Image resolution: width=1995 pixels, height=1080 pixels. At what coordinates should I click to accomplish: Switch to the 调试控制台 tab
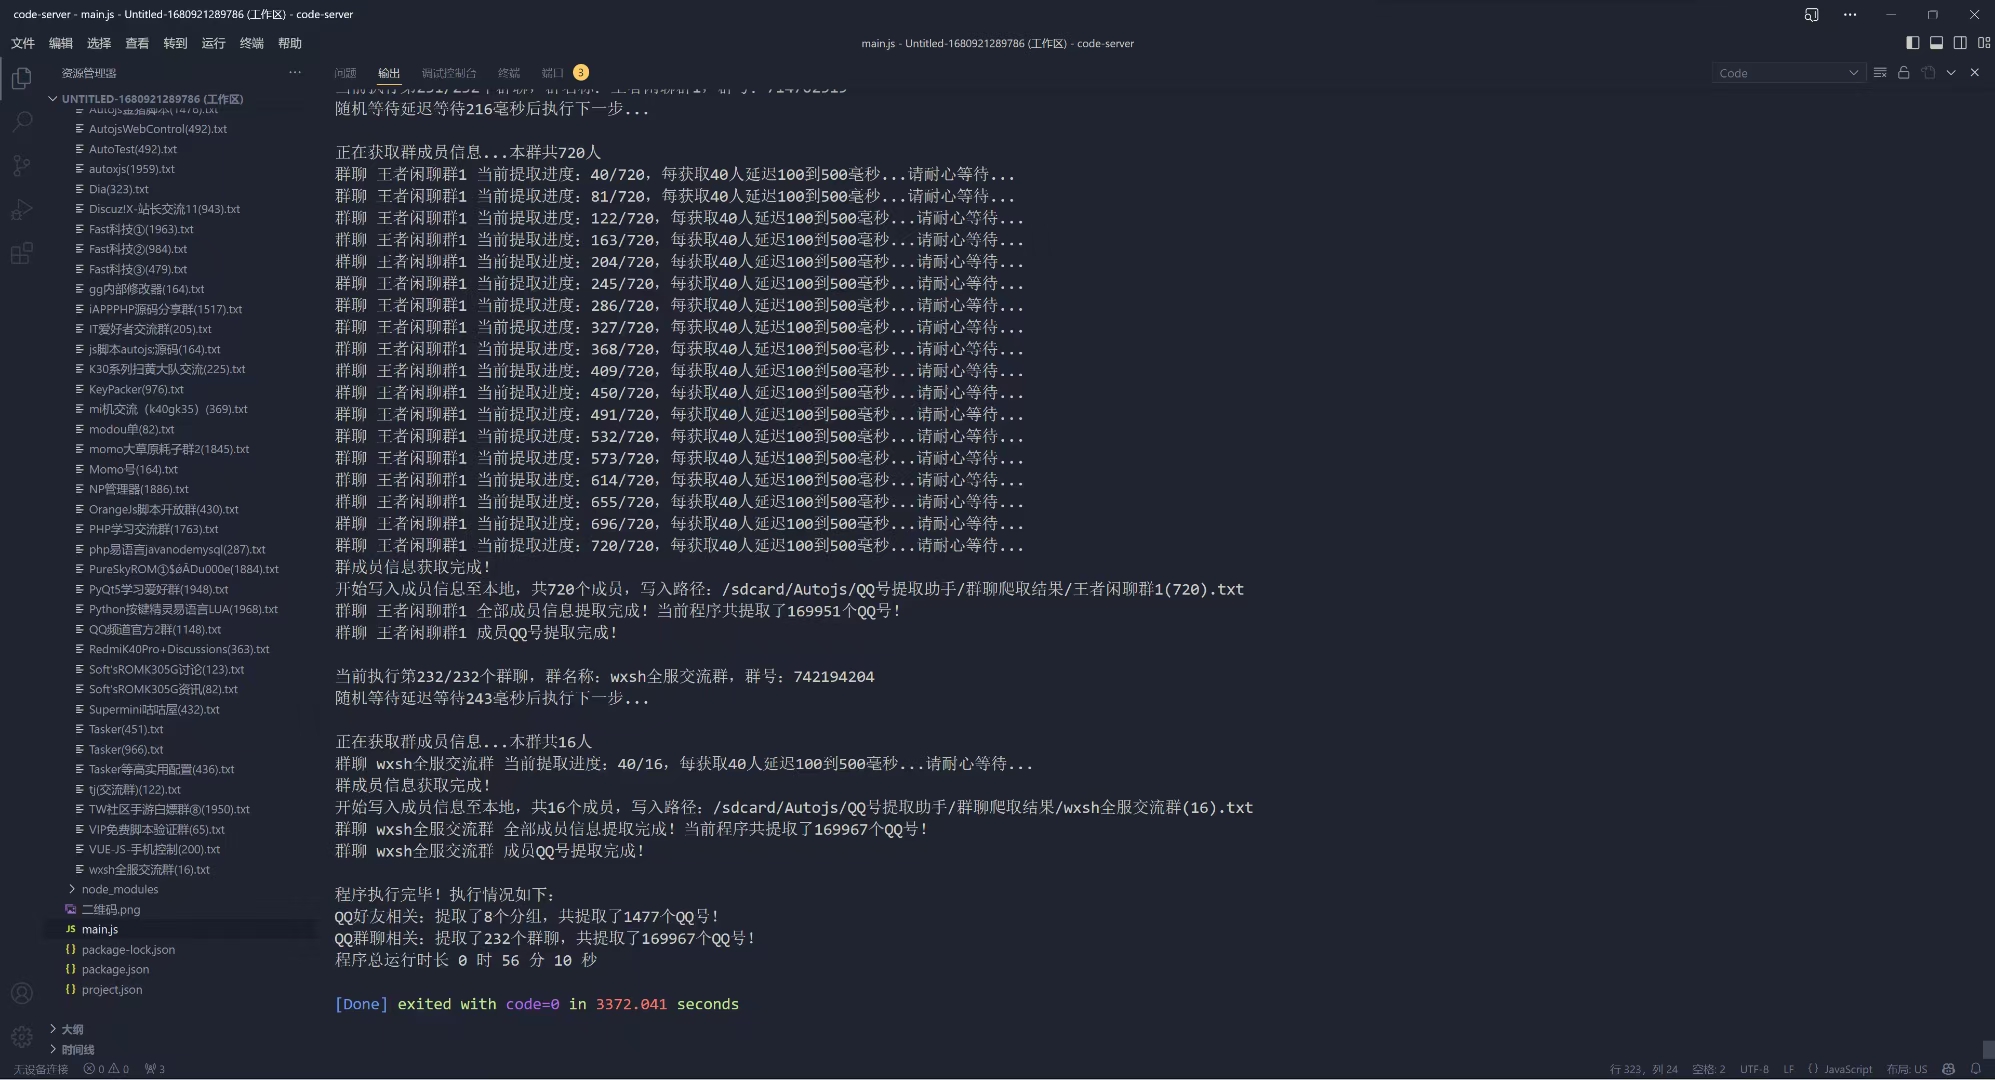[448, 73]
